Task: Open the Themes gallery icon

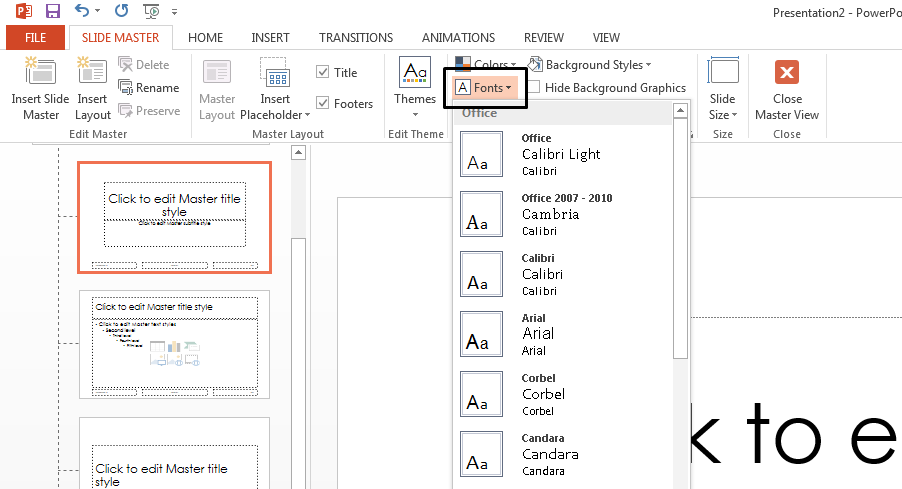Action: coord(415,72)
